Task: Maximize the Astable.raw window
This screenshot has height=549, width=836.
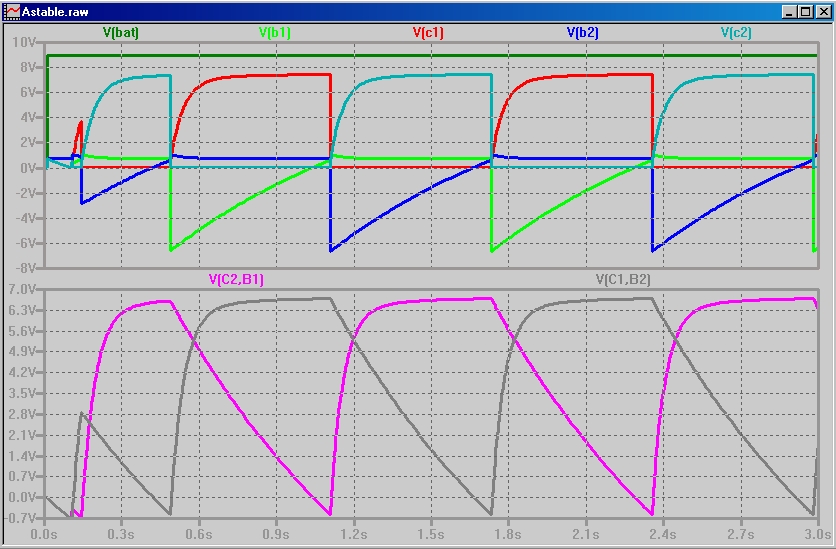Action: point(806,12)
